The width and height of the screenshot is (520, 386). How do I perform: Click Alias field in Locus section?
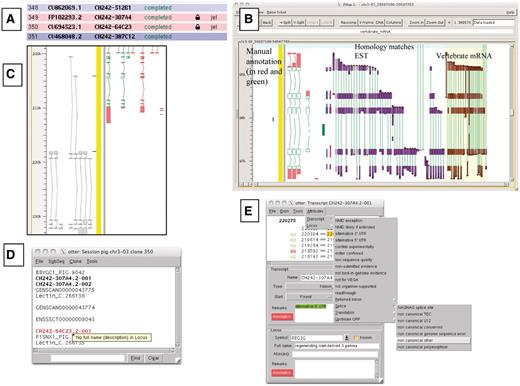click(335, 354)
